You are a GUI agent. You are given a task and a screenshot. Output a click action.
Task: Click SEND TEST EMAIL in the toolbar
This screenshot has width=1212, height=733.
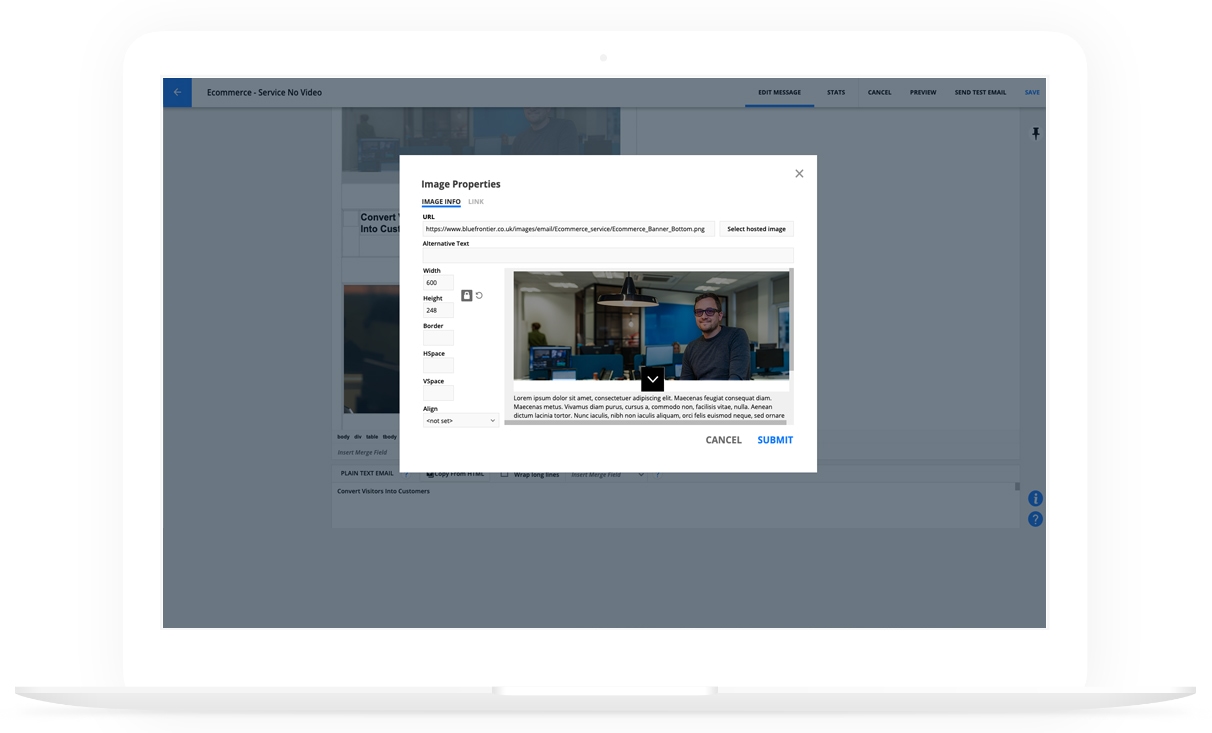coord(981,92)
